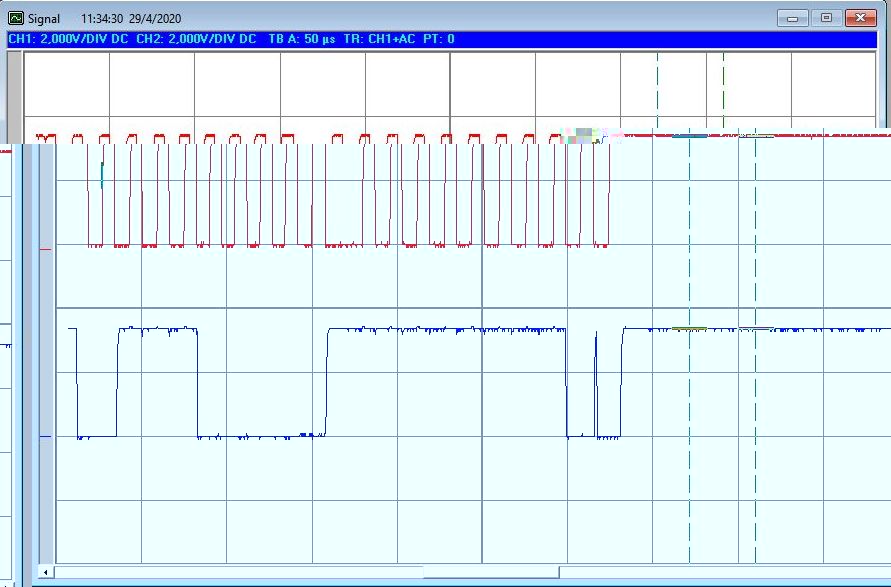
Task: Click the horizontal scrollbar thumb
Action: 492,572
